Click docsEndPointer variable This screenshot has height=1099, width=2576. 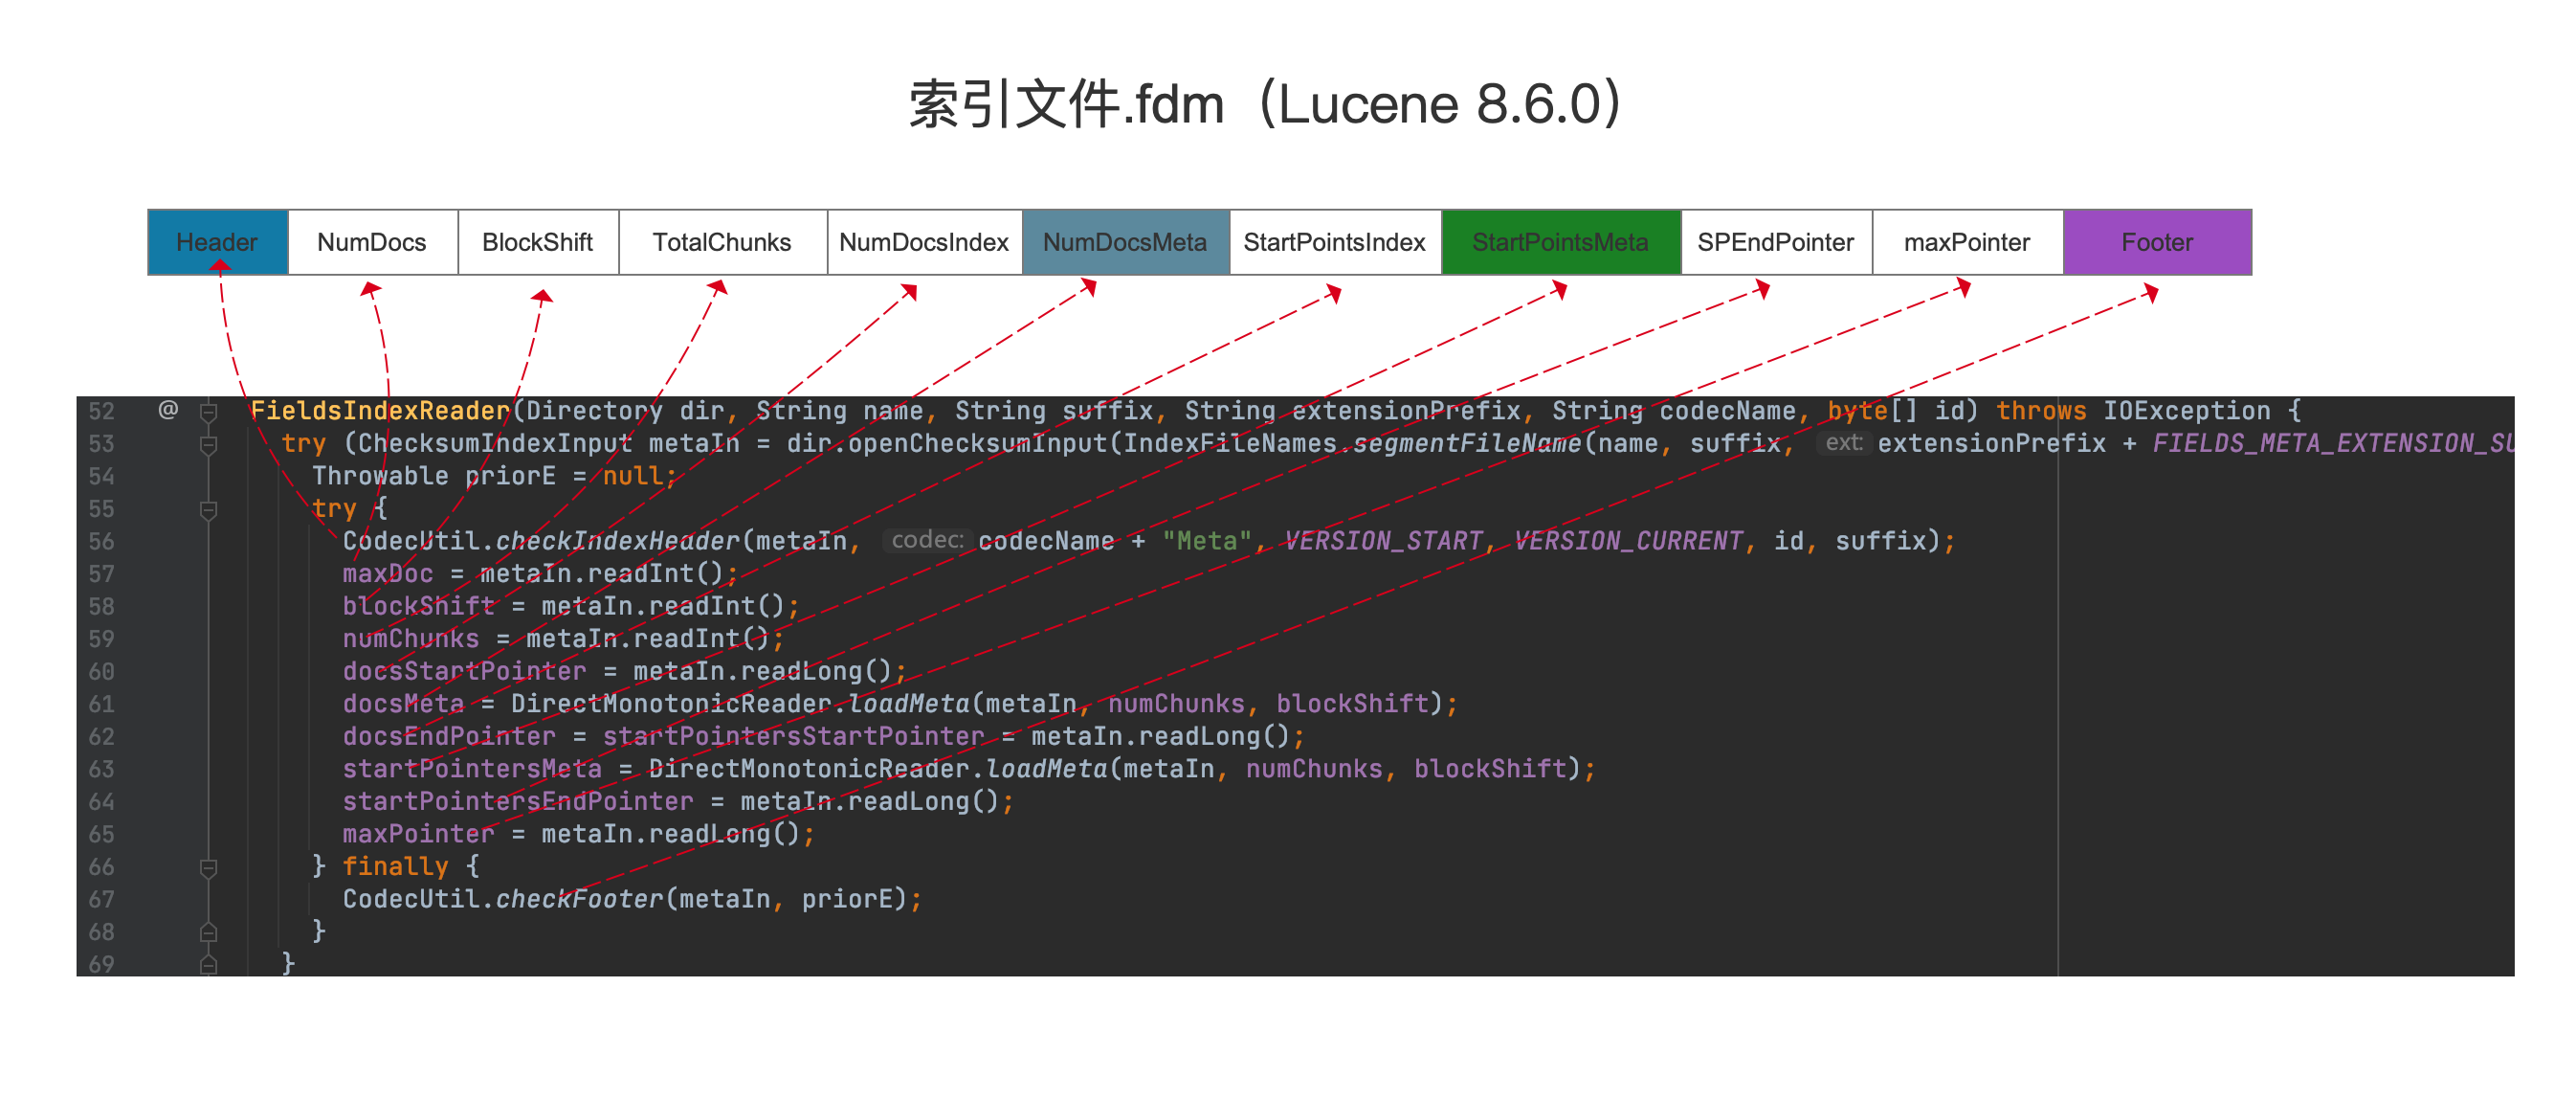click(449, 736)
